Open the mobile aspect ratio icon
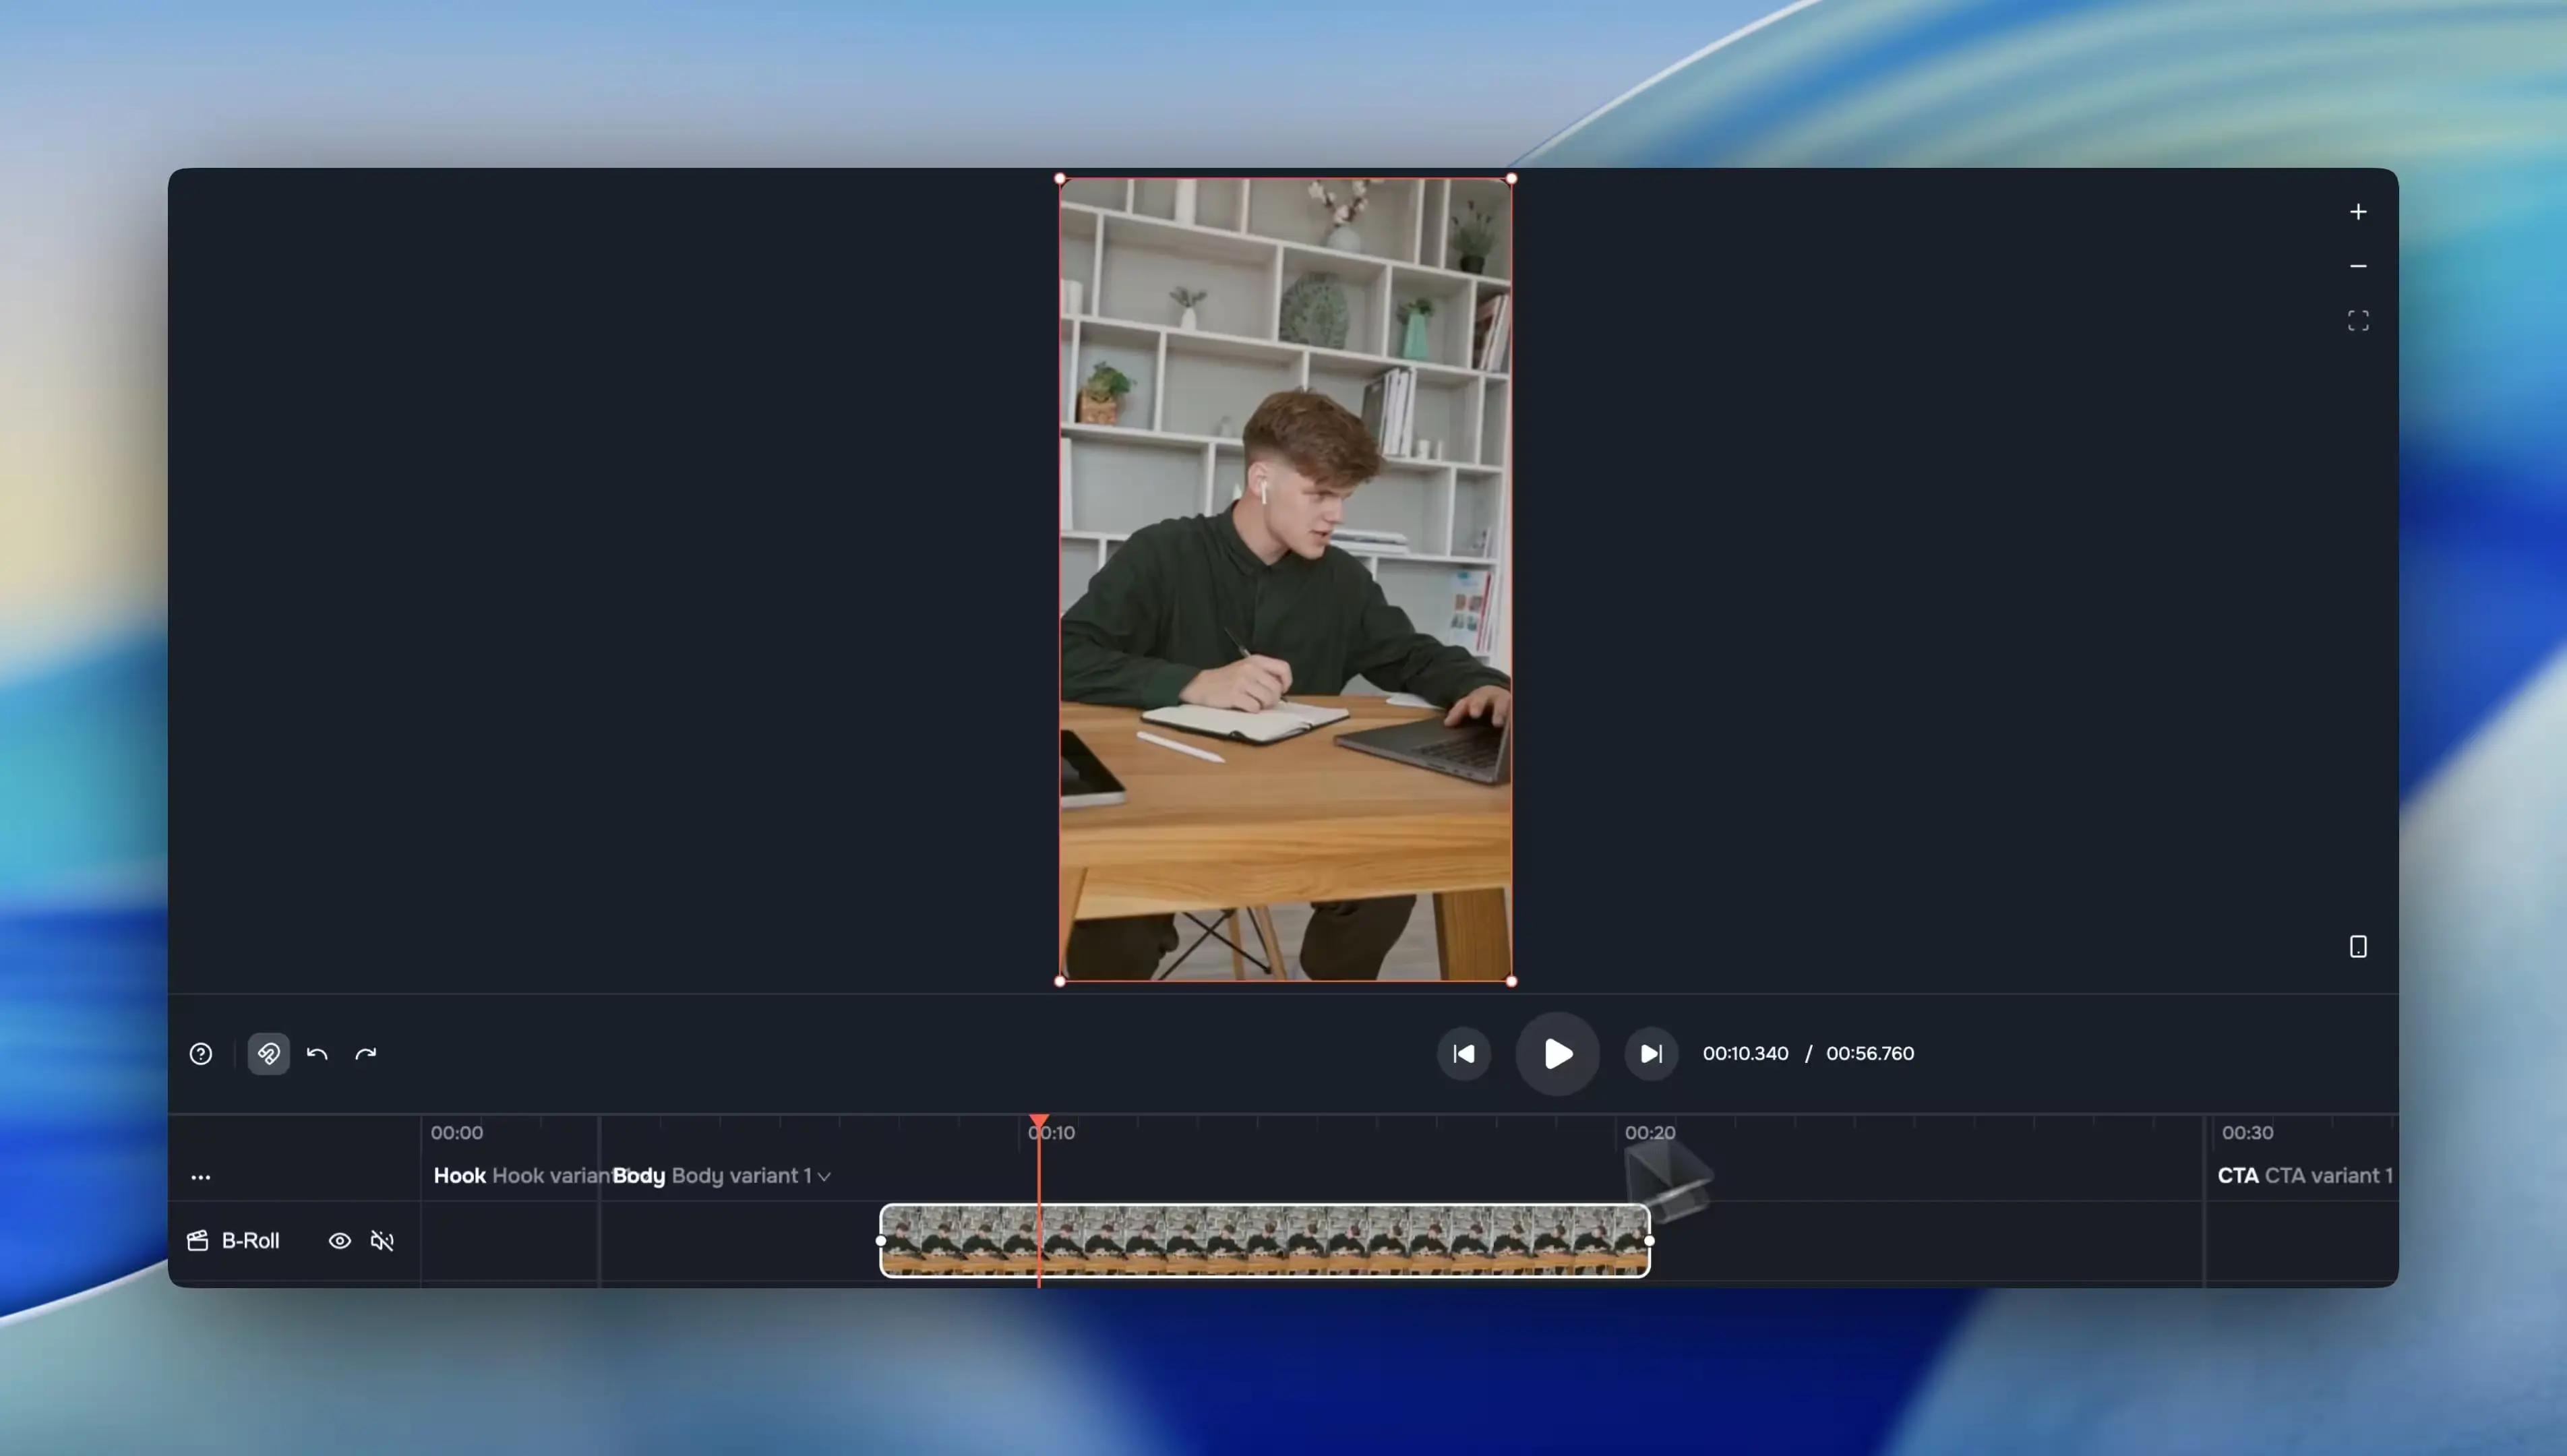Viewport: 2567px width, 1456px height. coord(2358,946)
